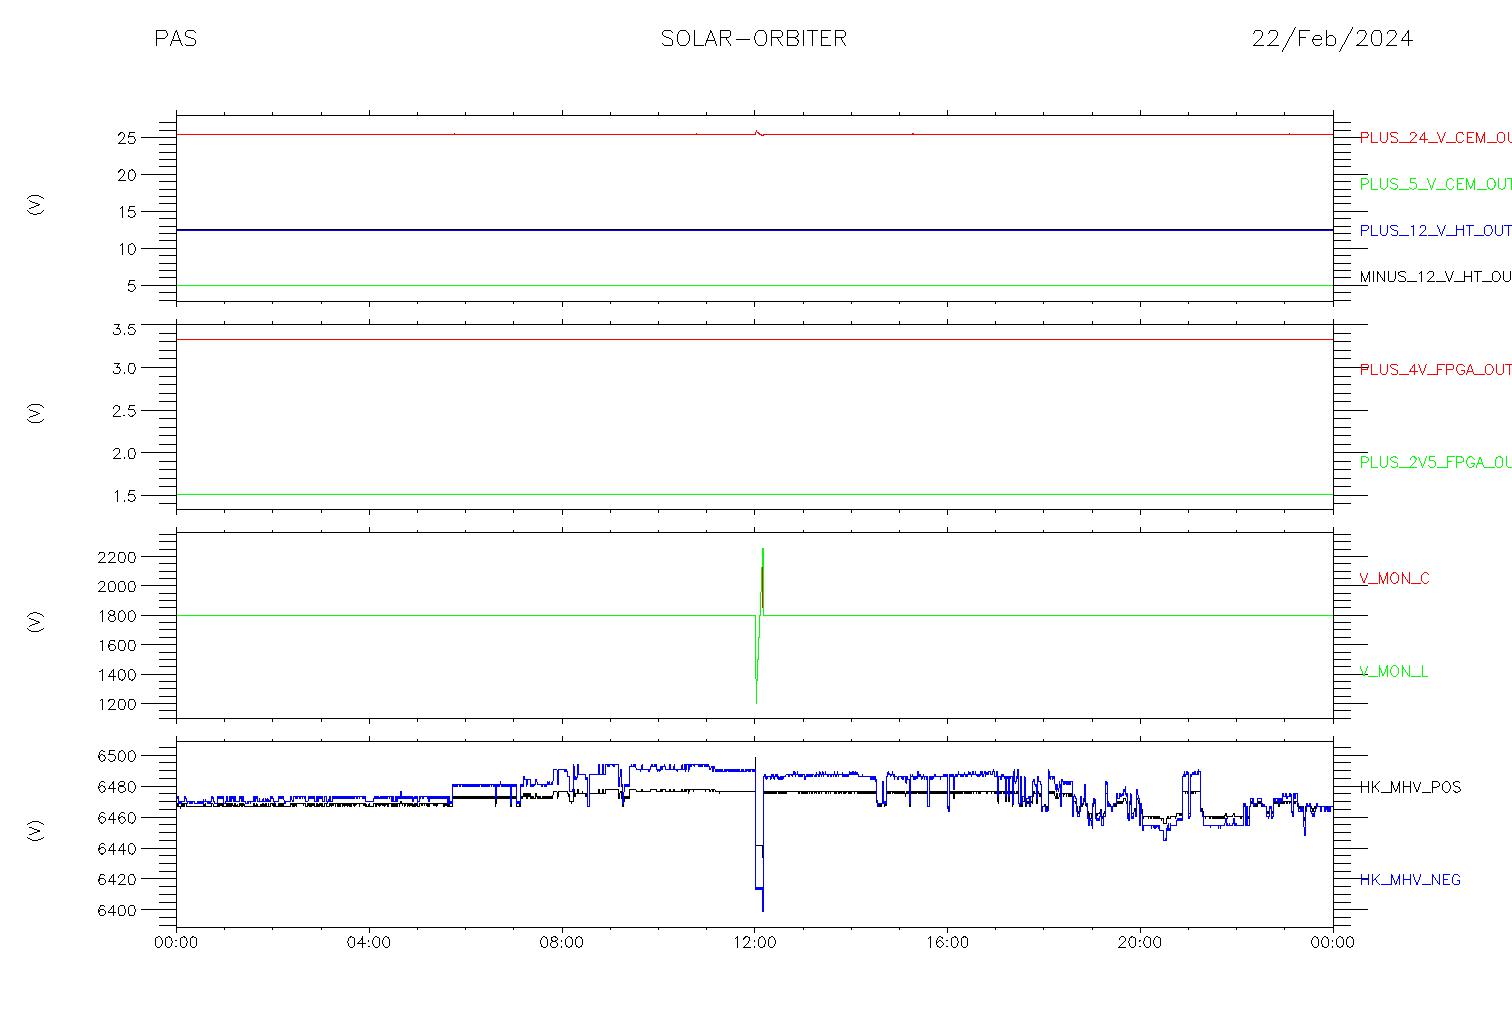Click the 25 tick value on voltage axis
The image size is (1512, 1020).
[x=126, y=138]
